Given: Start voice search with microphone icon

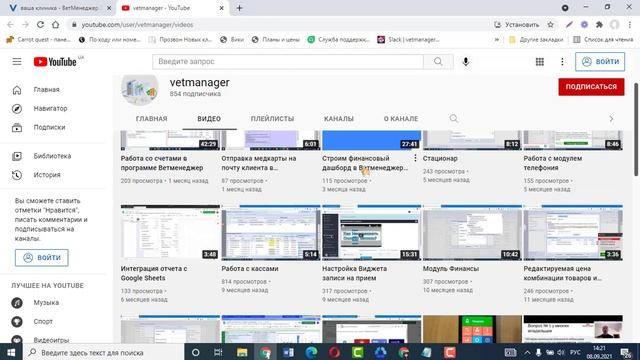Looking at the screenshot, I should tap(466, 62).
